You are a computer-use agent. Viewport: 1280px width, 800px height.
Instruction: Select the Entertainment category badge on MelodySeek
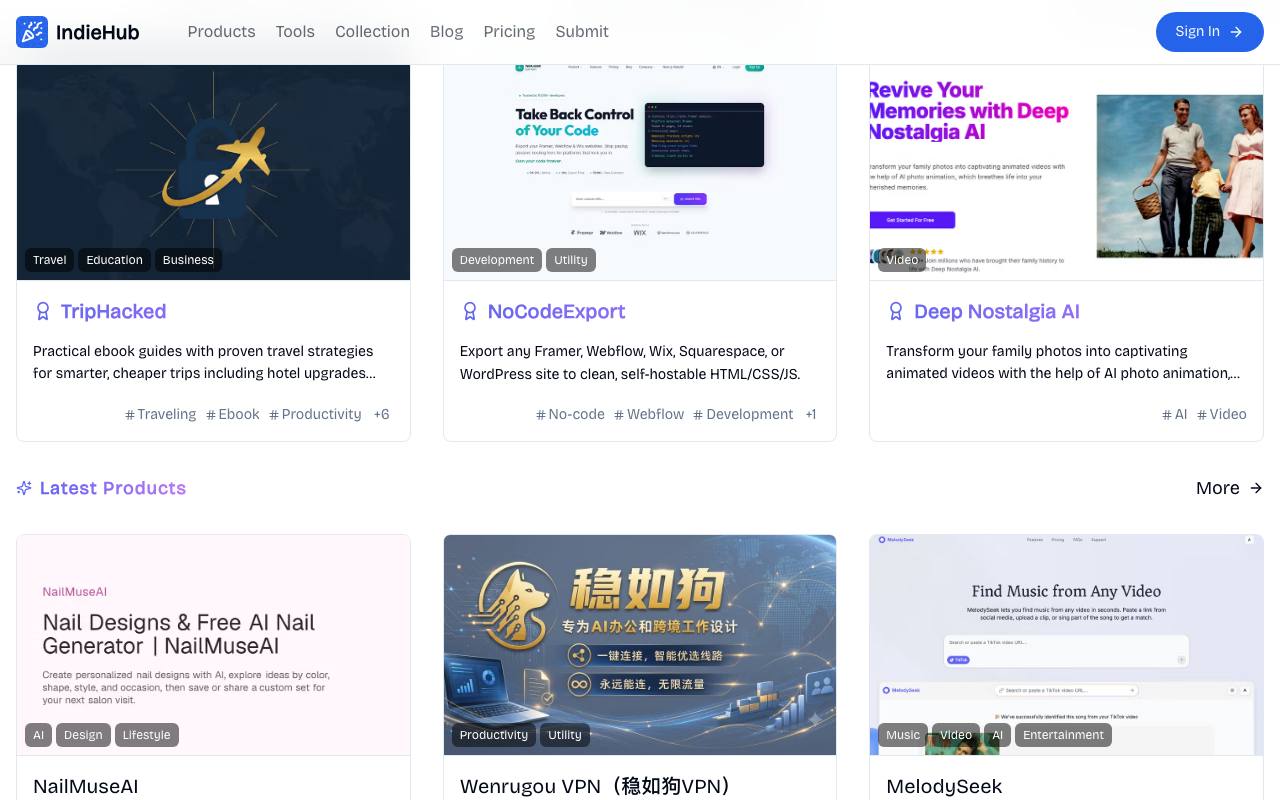(1063, 735)
